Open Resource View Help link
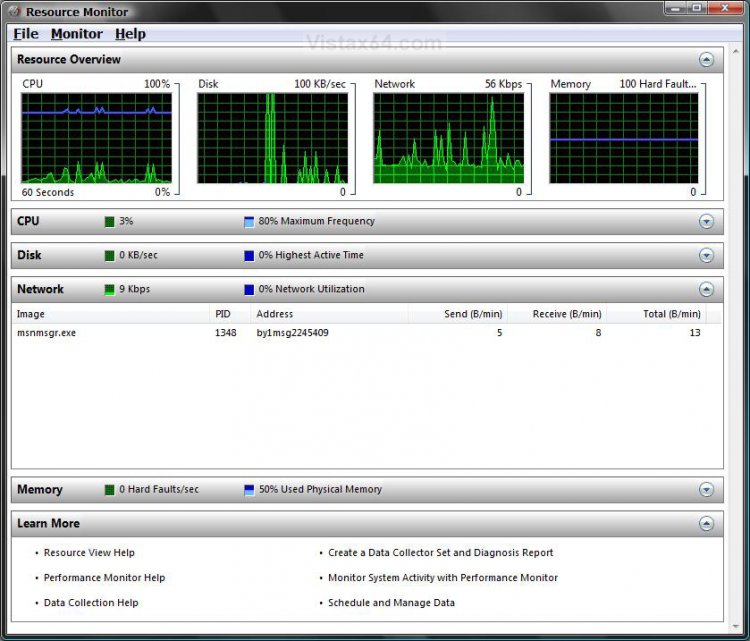This screenshot has height=641, width=750. point(89,553)
